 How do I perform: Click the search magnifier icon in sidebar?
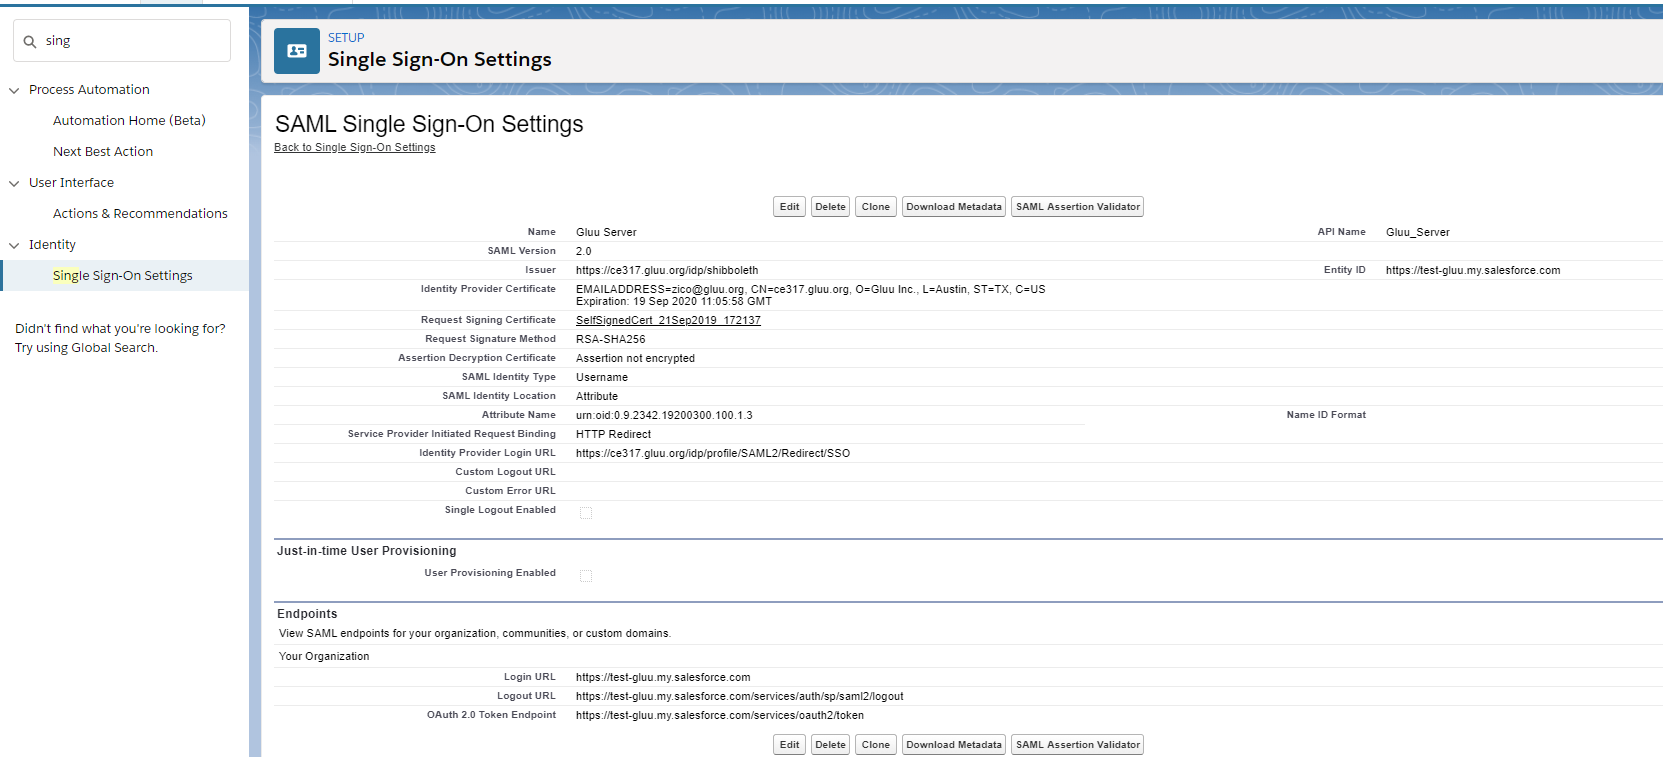coord(30,42)
